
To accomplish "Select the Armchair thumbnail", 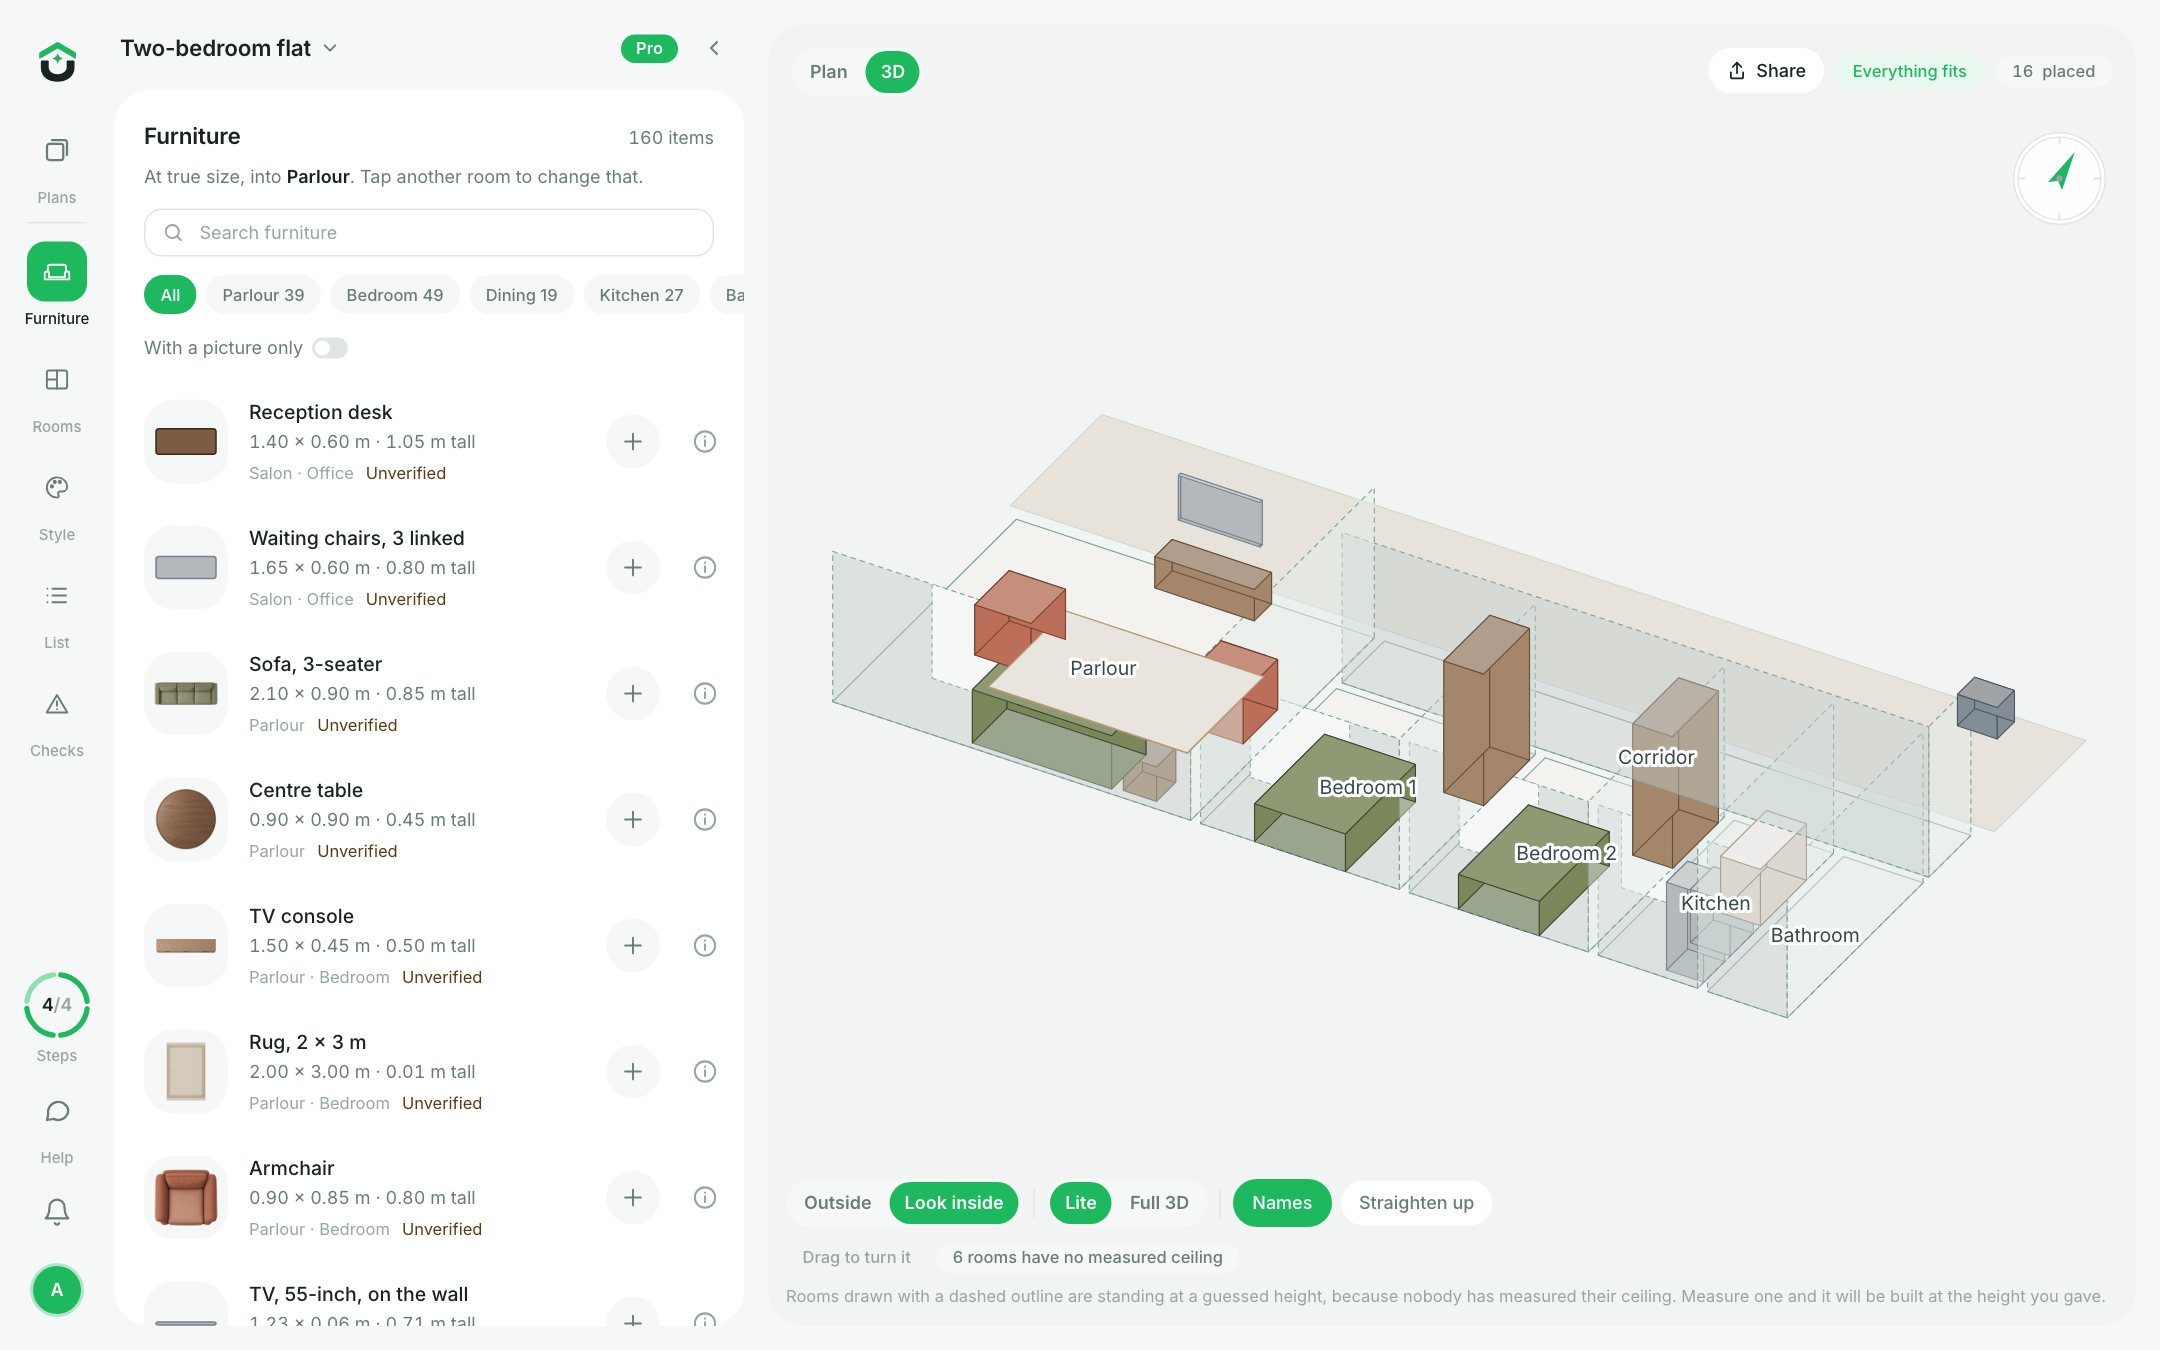I will (x=186, y=1197).
